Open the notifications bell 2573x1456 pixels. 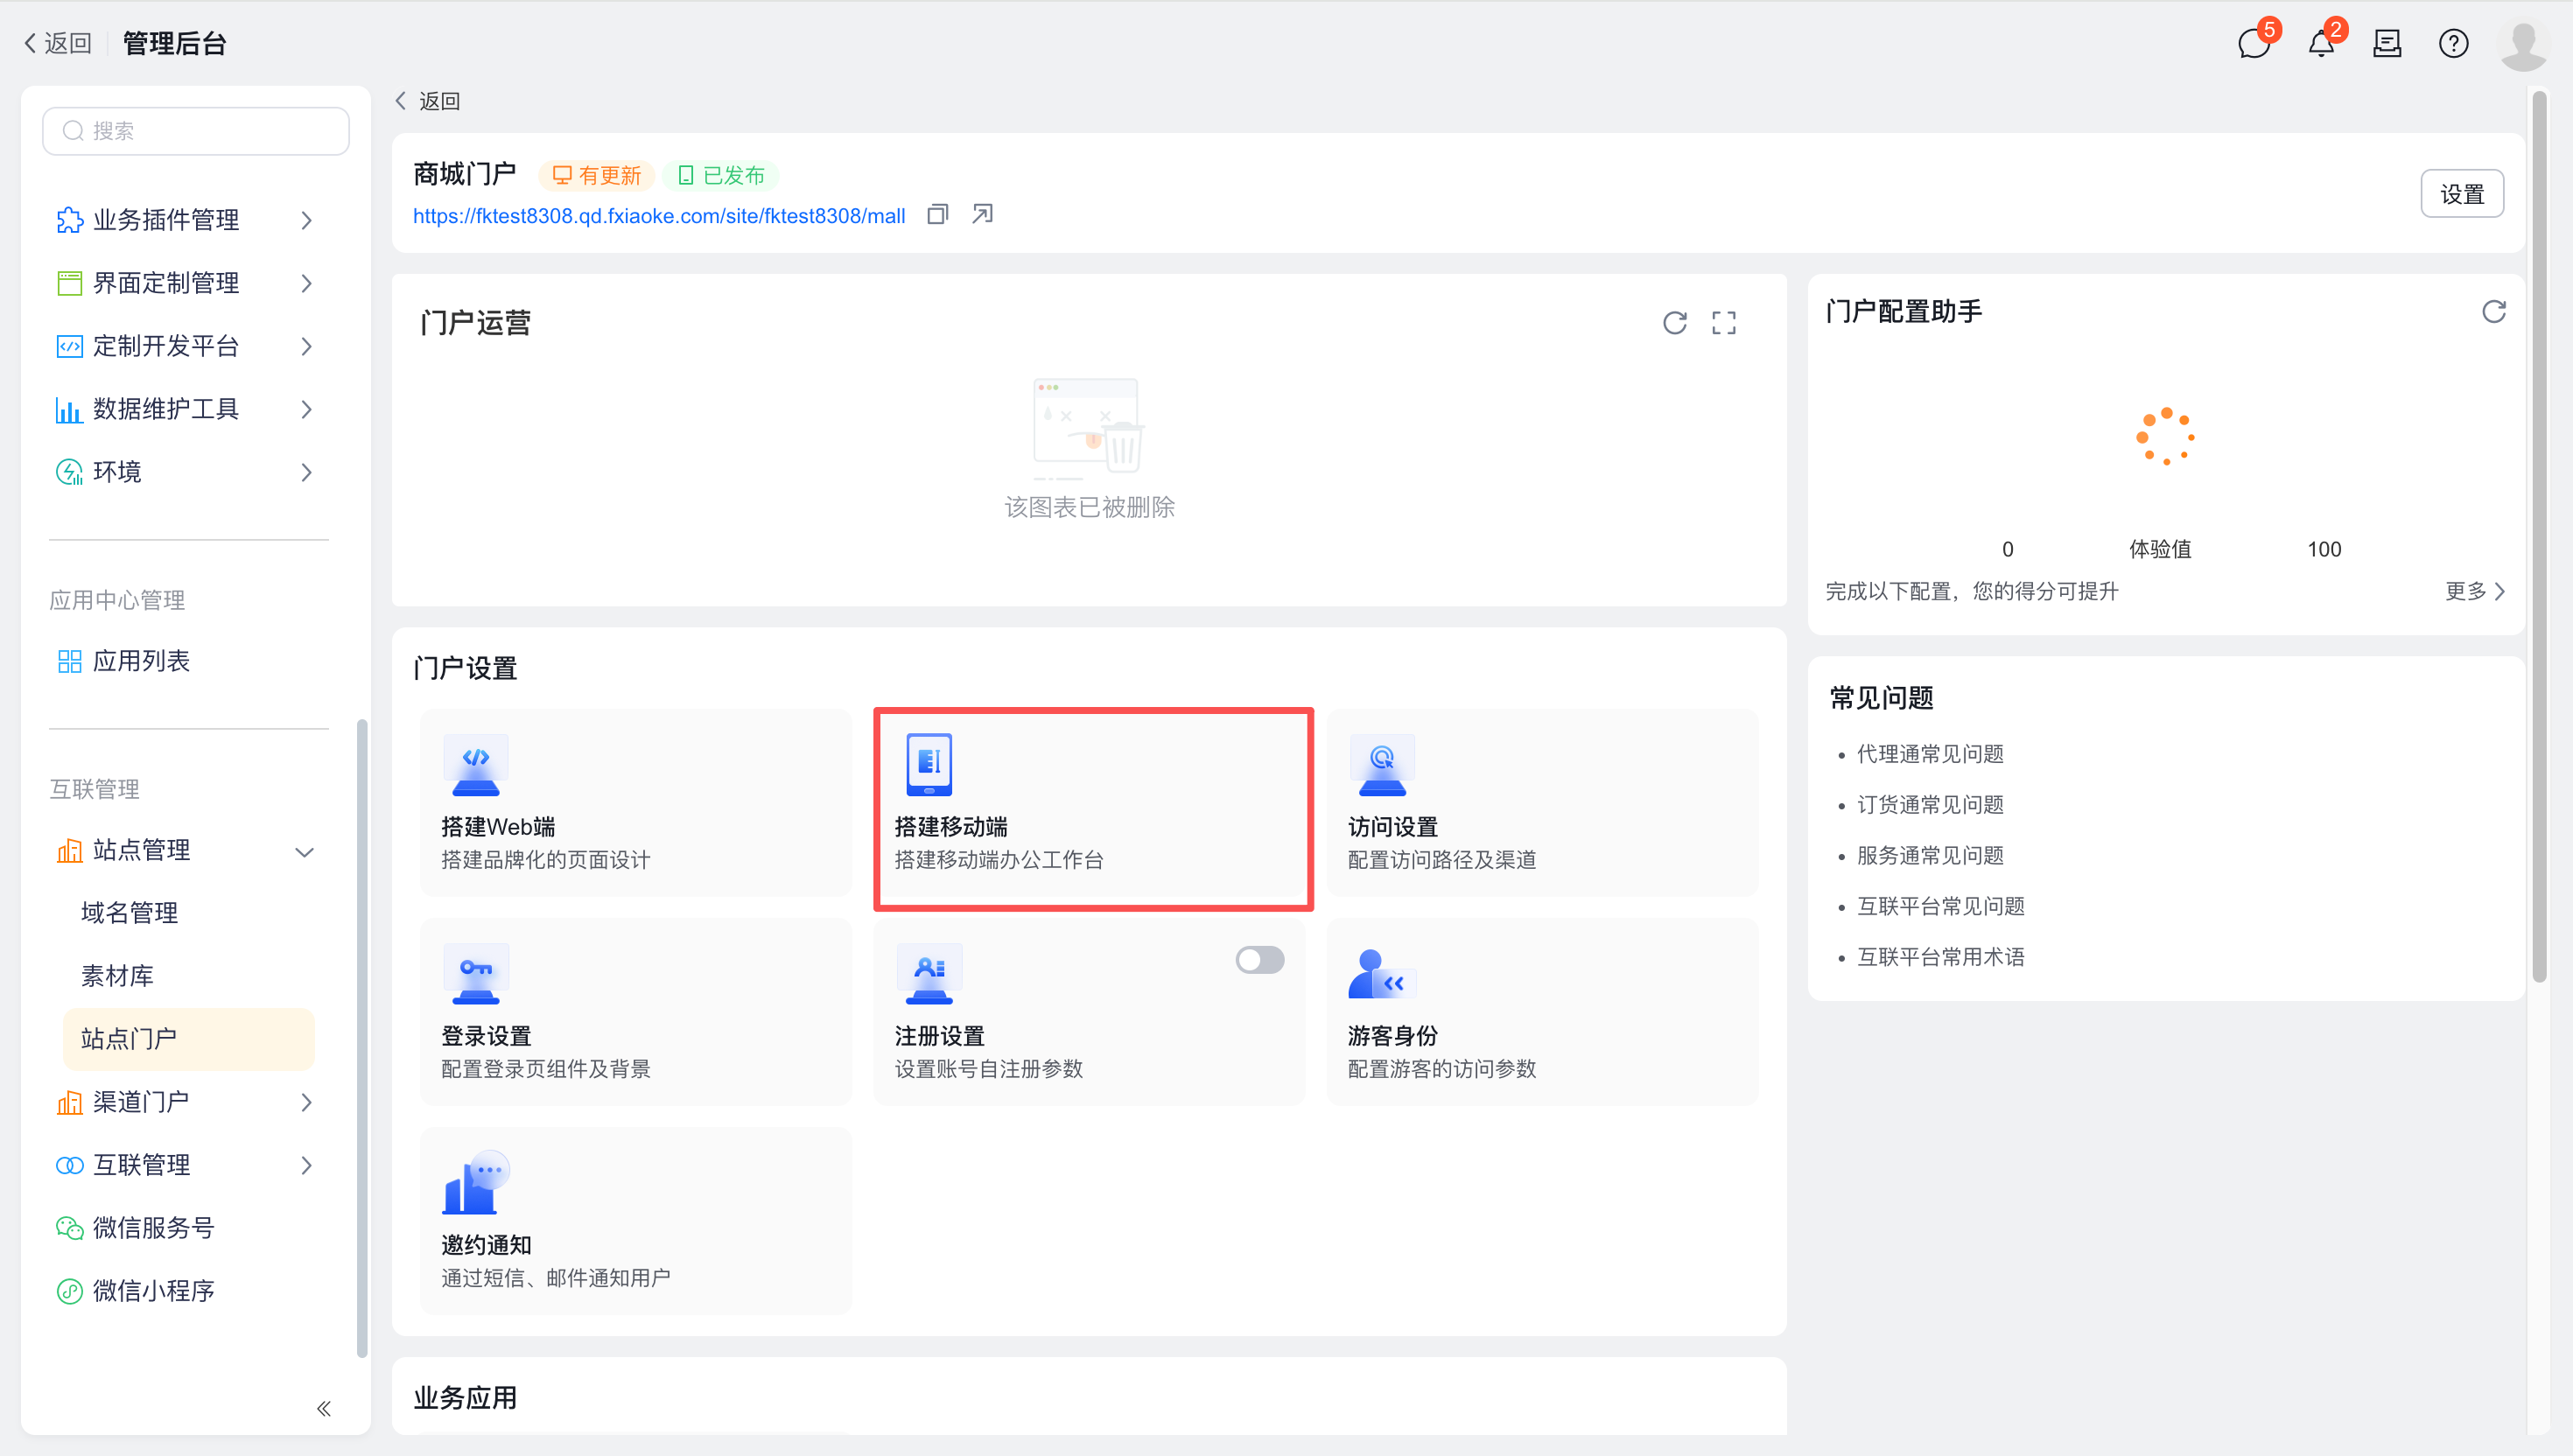coord(2321,44)
